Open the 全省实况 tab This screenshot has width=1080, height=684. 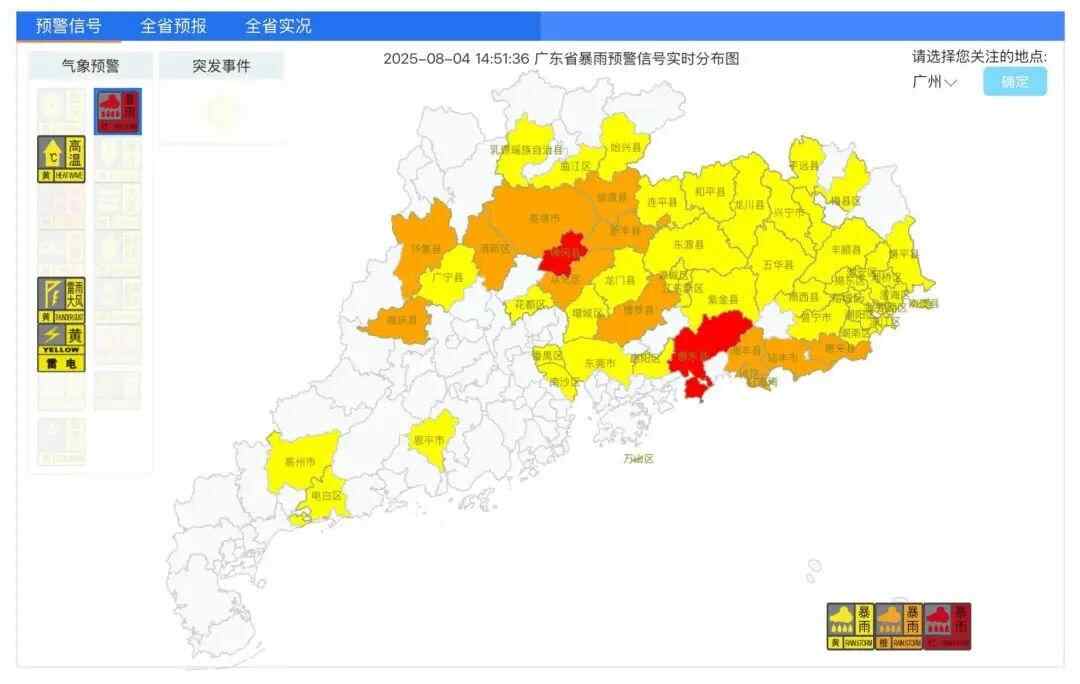pyautogui.click(x=278, y=26)
